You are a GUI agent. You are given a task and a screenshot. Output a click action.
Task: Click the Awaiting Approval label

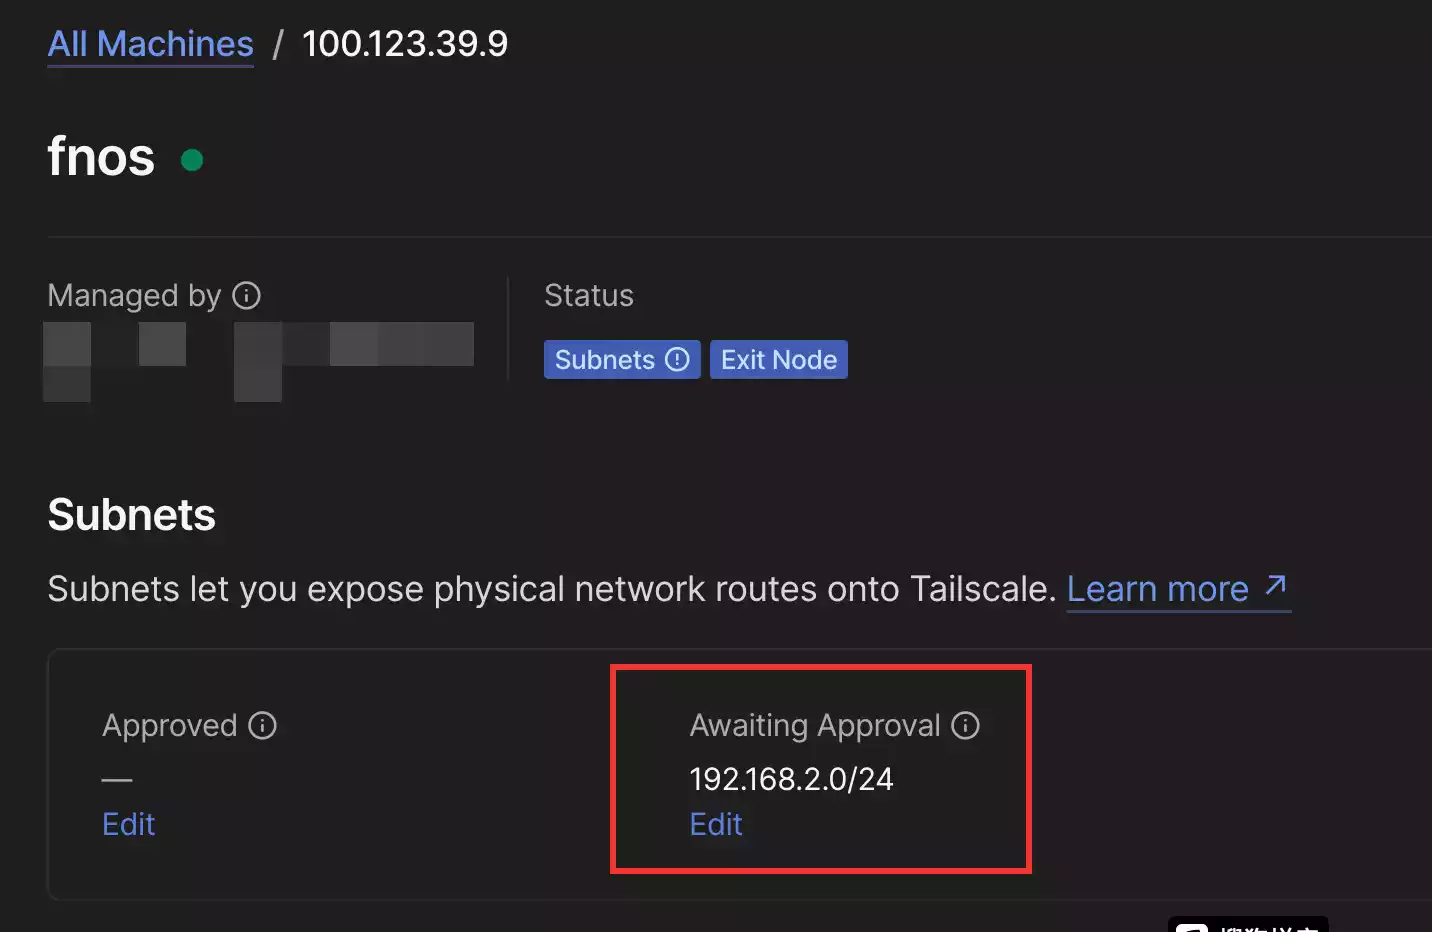tap(814, 726)
